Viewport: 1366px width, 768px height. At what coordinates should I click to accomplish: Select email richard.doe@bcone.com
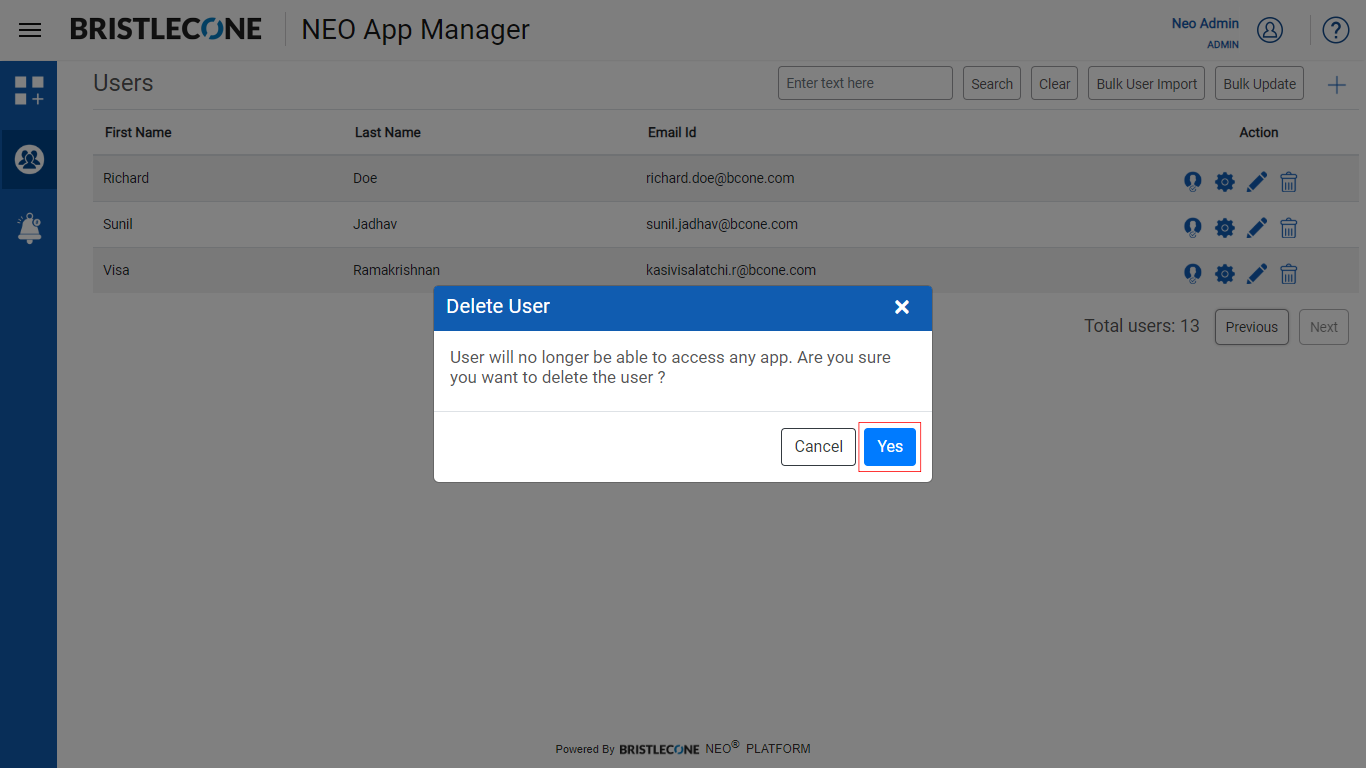click(x=720, y=178)
